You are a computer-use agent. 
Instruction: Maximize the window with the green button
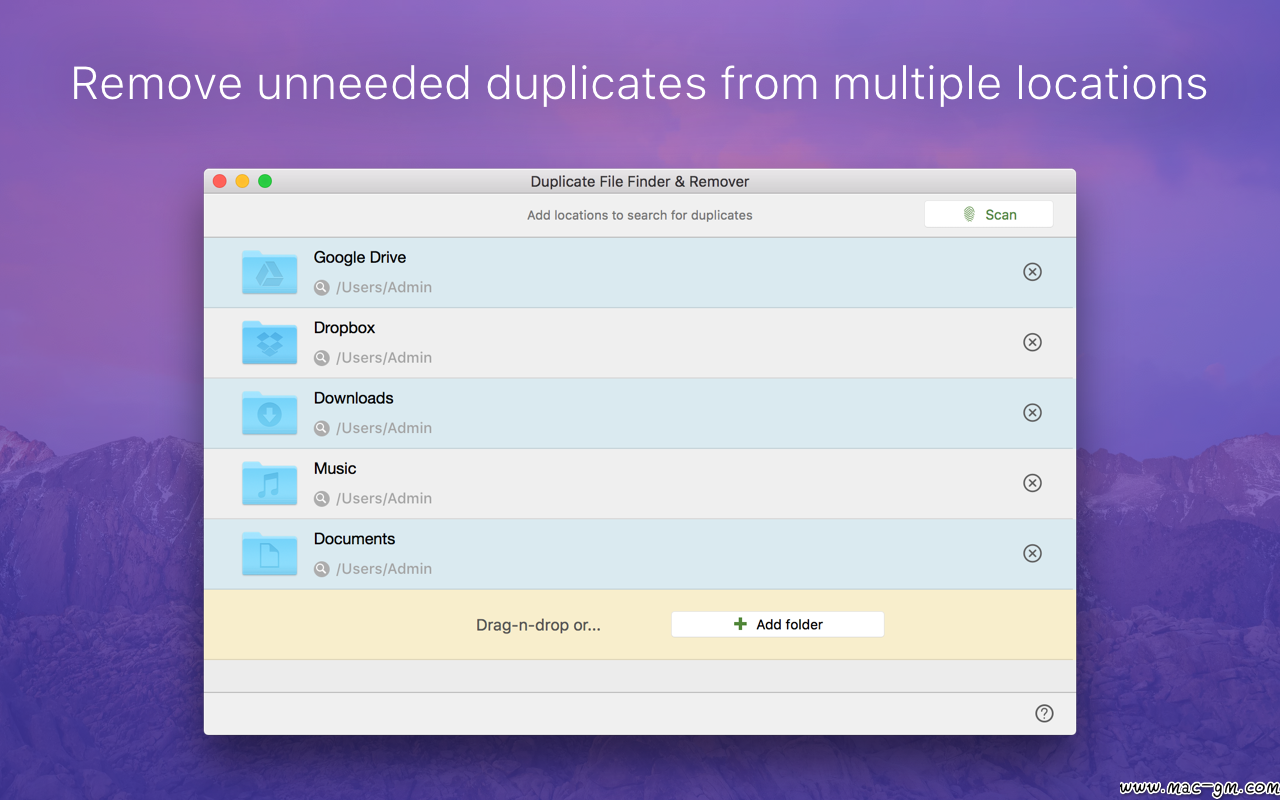click(x=265, y=181)
